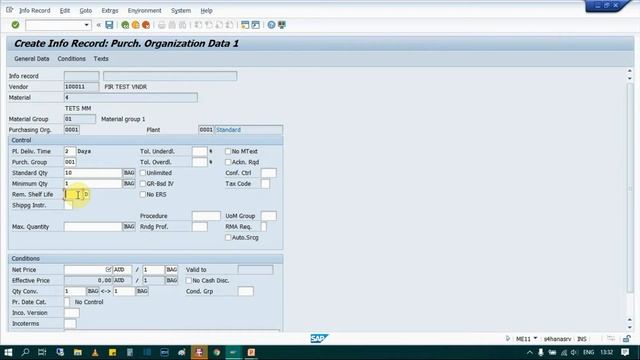
Task: Click the Create New Session icon
Action: tap(245, 25)
